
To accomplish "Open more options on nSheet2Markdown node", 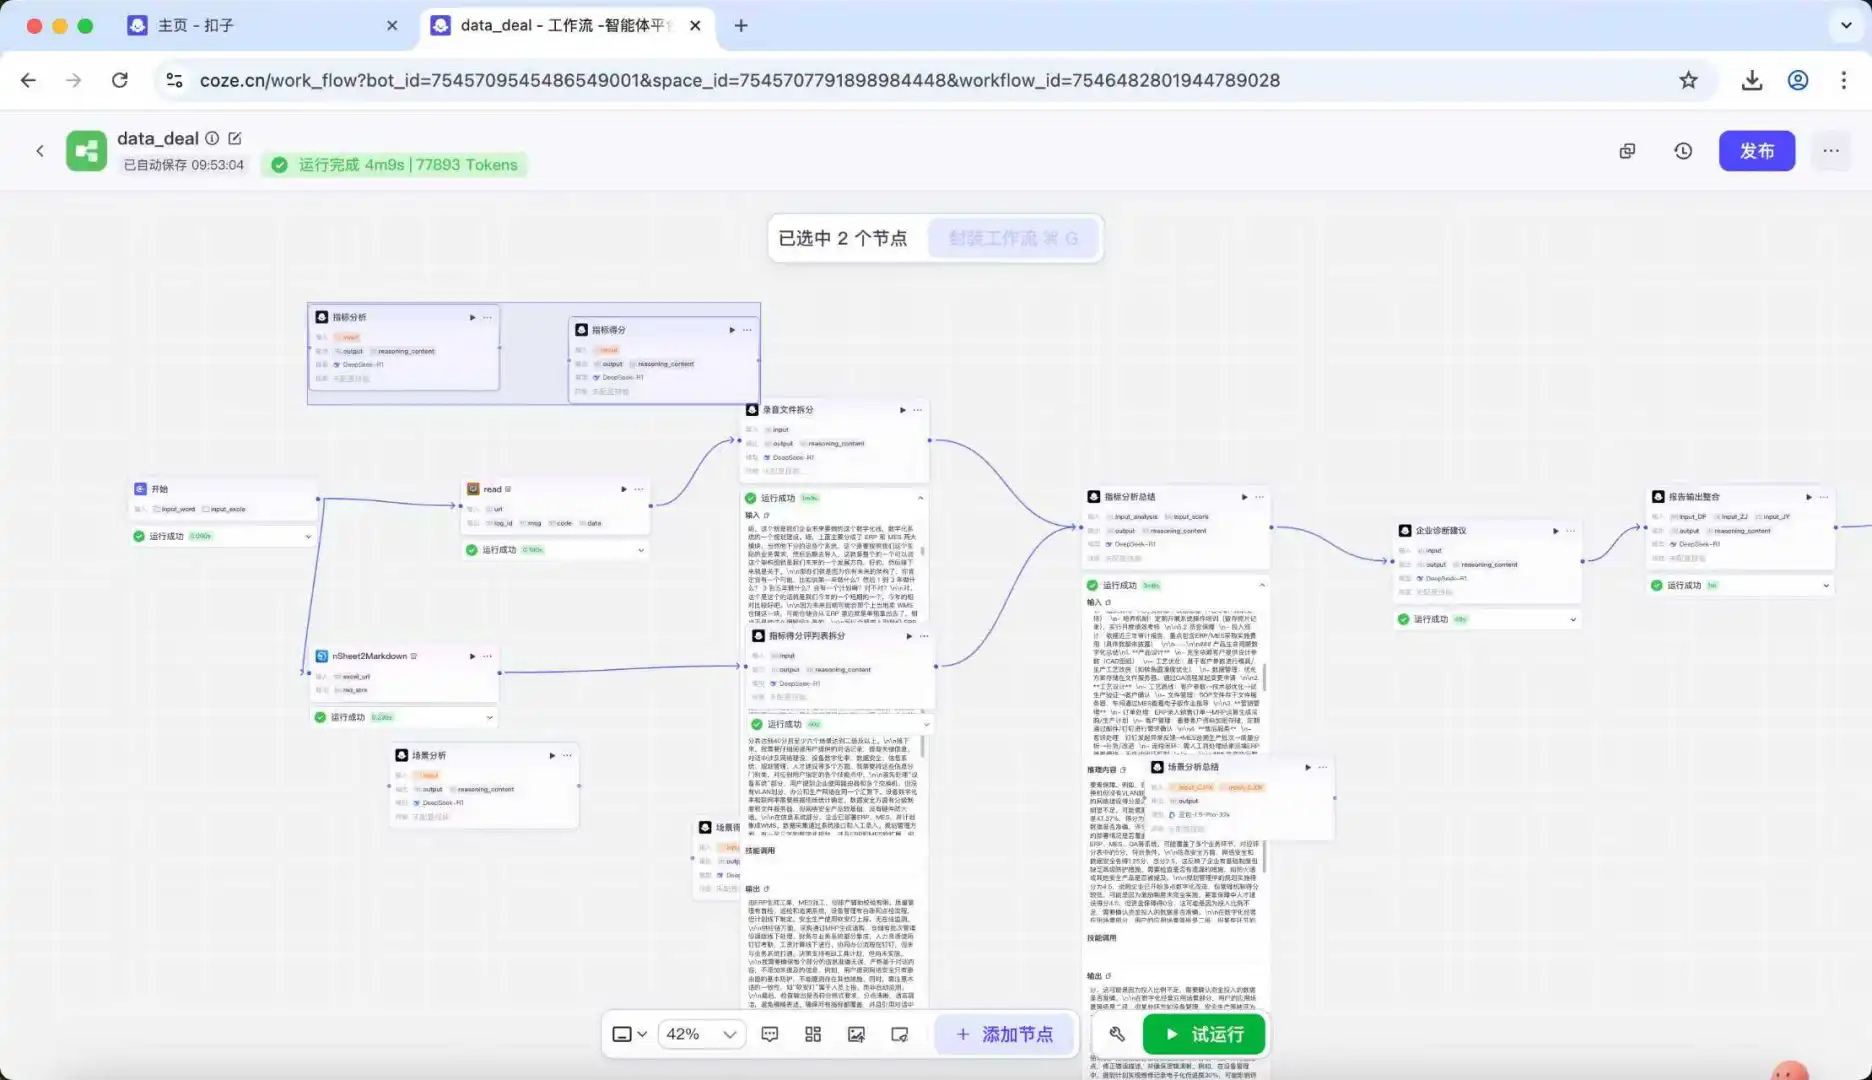I will [488, 656].
